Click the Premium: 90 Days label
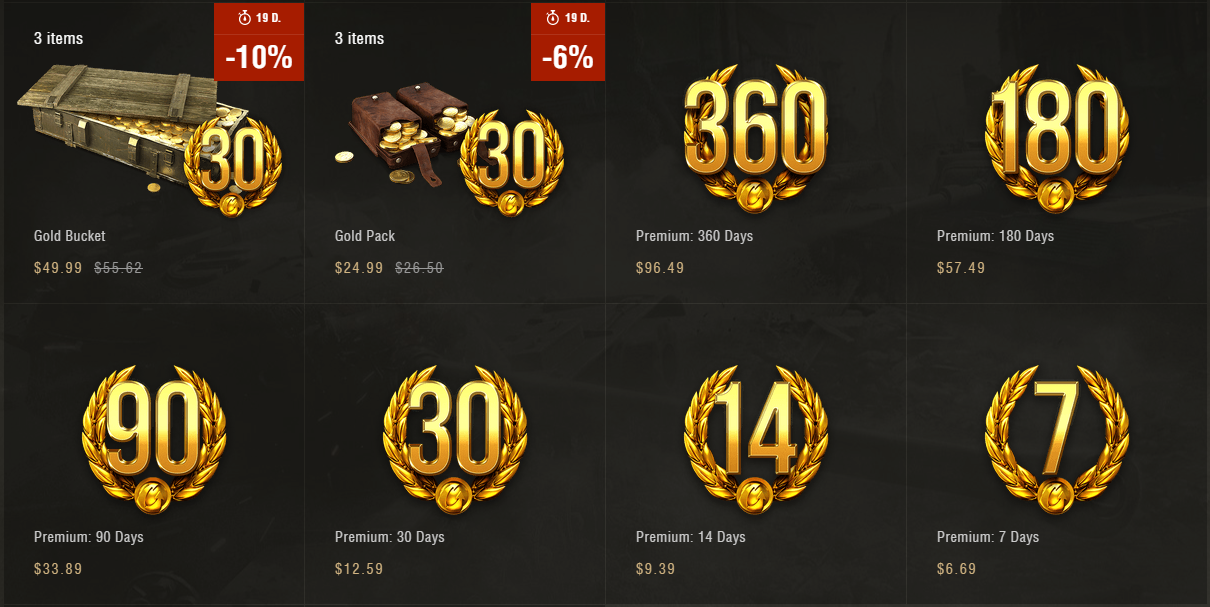Viewport: 1210px width, 607px height. [89, 537]
